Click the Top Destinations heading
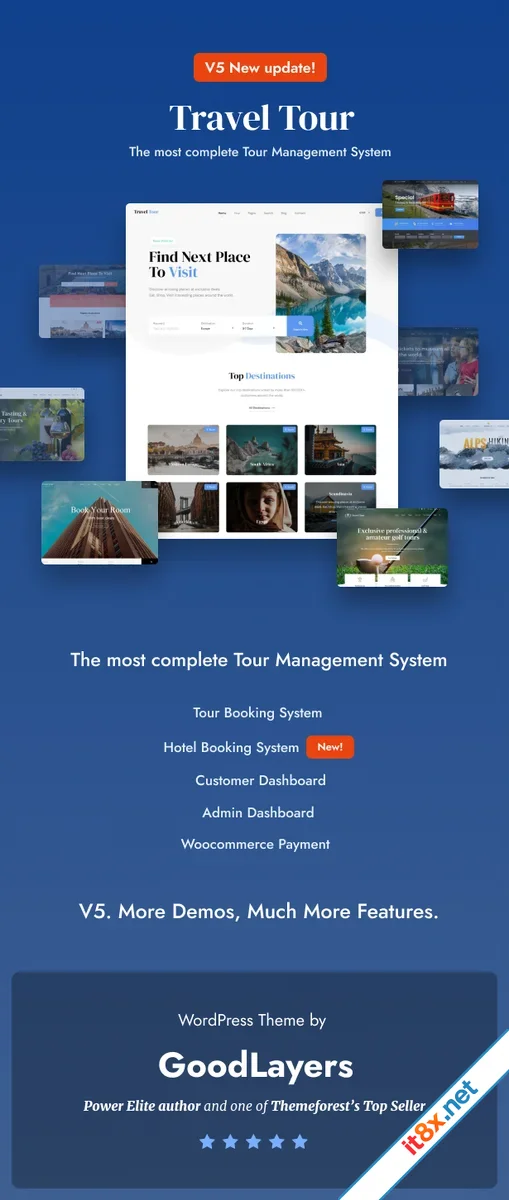509x1200 pixels. [261, 376]
